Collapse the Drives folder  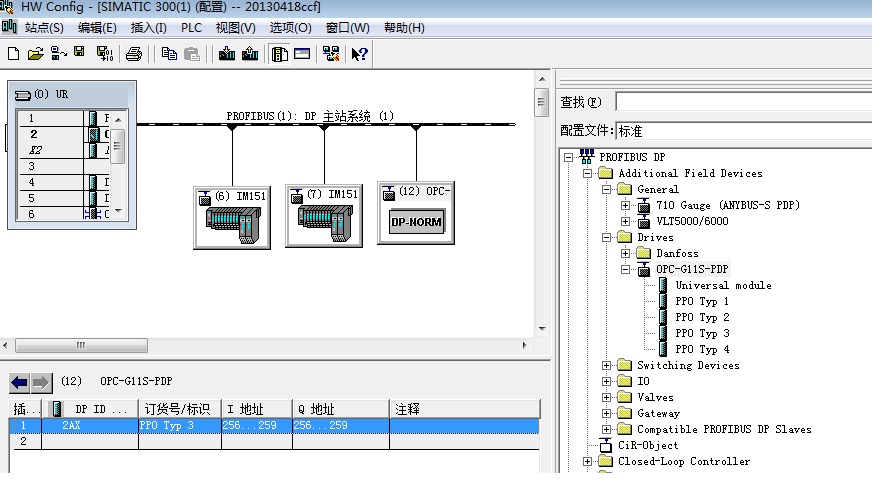[607, 237]
